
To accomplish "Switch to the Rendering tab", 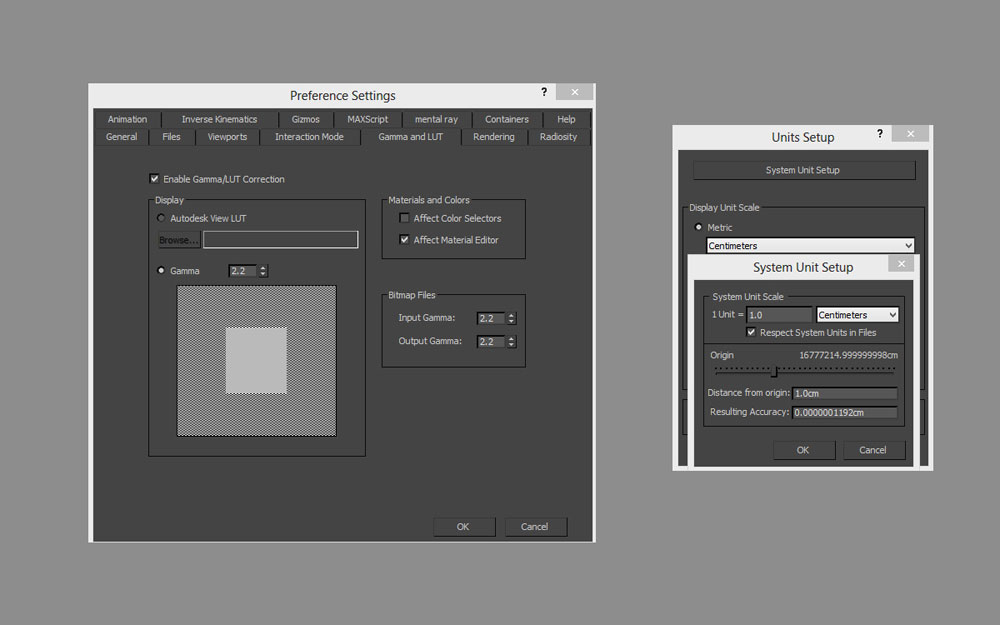I will pyautogui.click(x=493, y=137).
